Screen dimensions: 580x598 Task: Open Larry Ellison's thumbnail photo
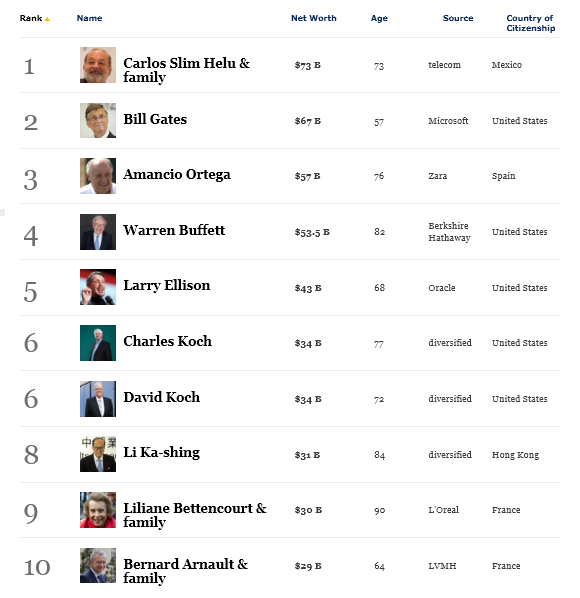(98, 287)
